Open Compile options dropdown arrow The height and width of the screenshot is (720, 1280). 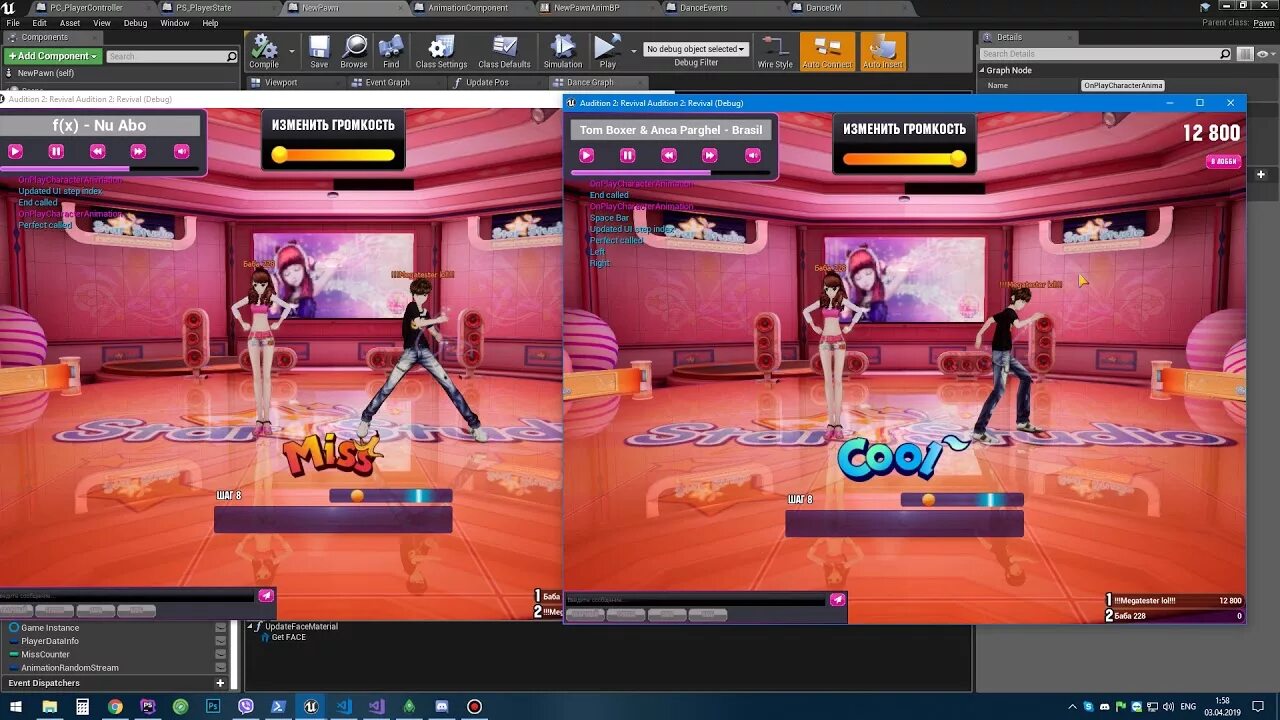point(292,50)
